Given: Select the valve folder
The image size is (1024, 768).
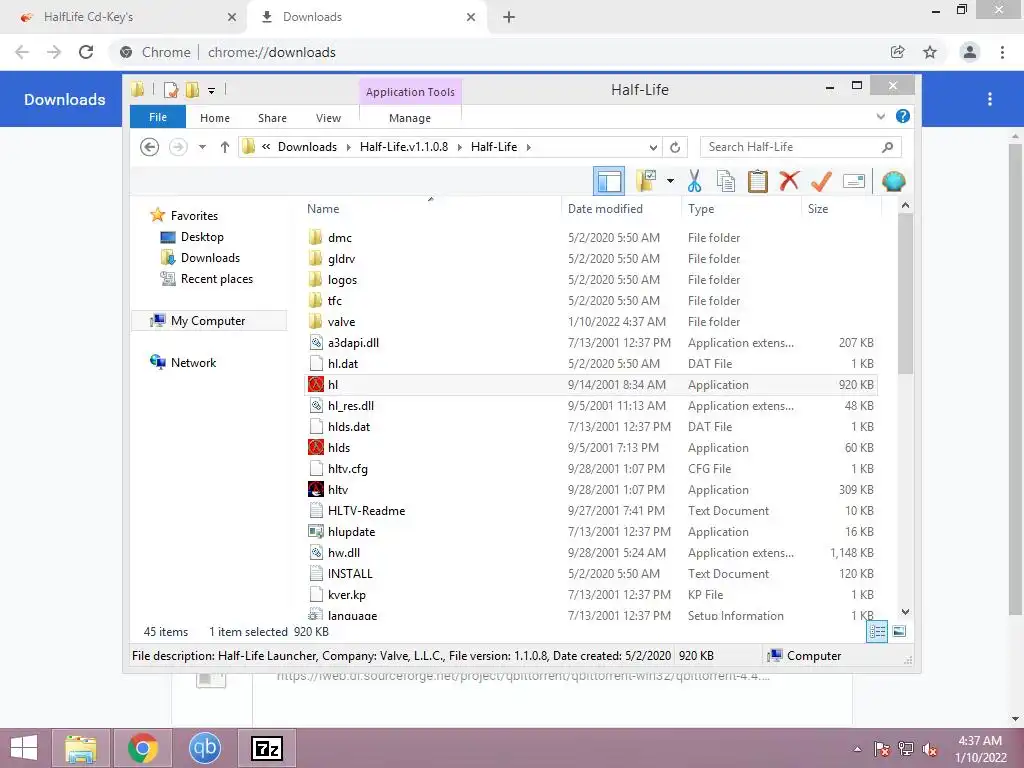Looking at the screenshot, I should [x=591, y=321].
